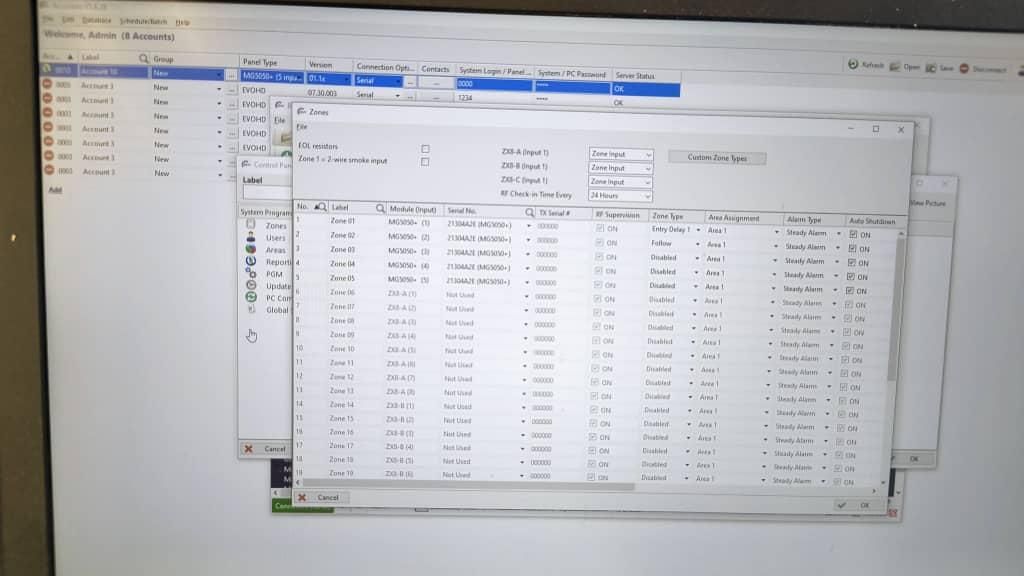The height and width of the screenshot is (576, 1024).
Task: Open Group dropdown of selected account
Action: [x=219, y=74]
